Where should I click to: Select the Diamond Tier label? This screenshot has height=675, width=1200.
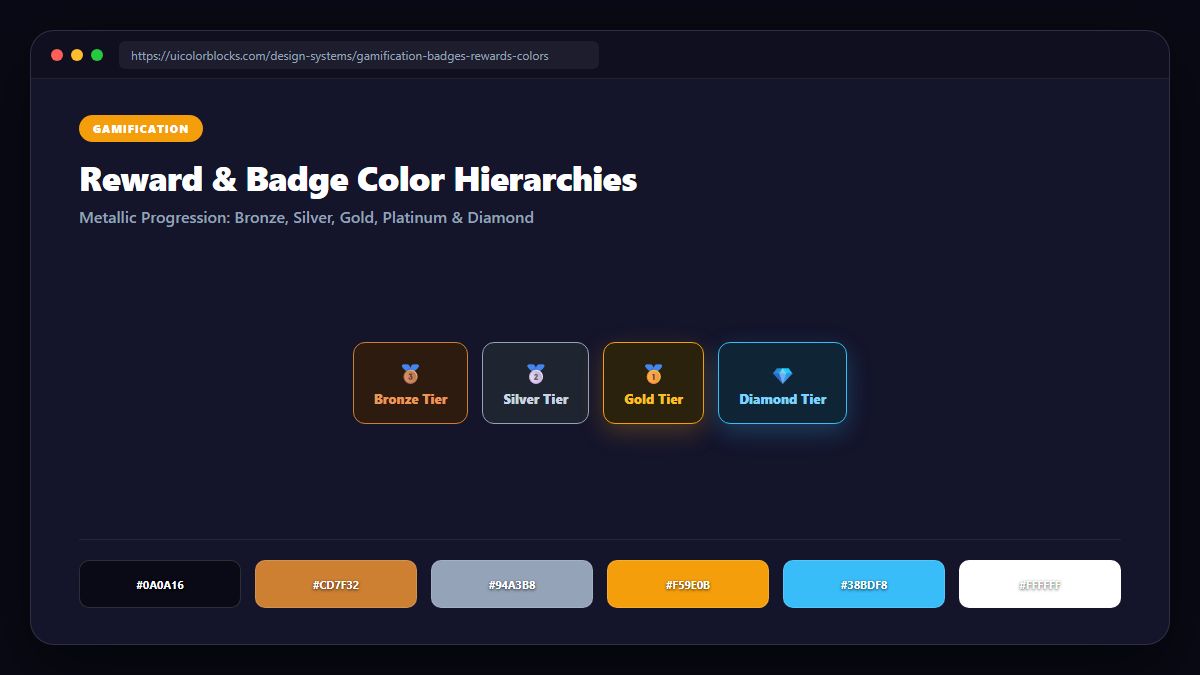click(782, 399)
